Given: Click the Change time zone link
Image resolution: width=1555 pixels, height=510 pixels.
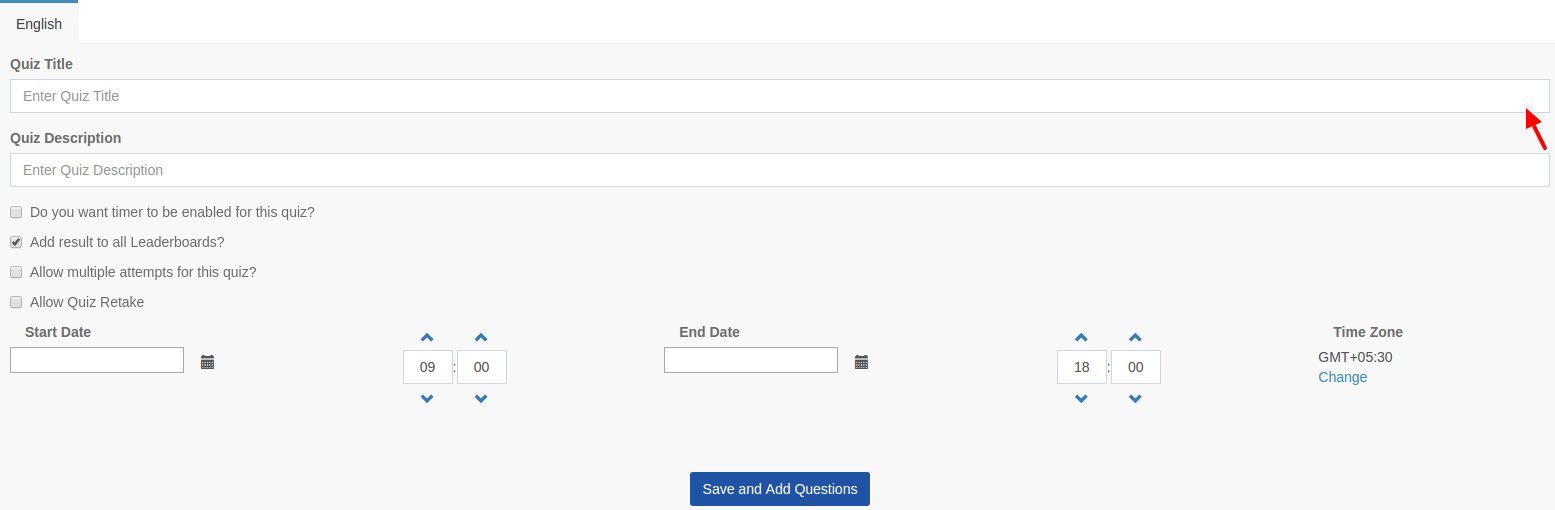Looking at the screenshot, I should [1342, 377].
